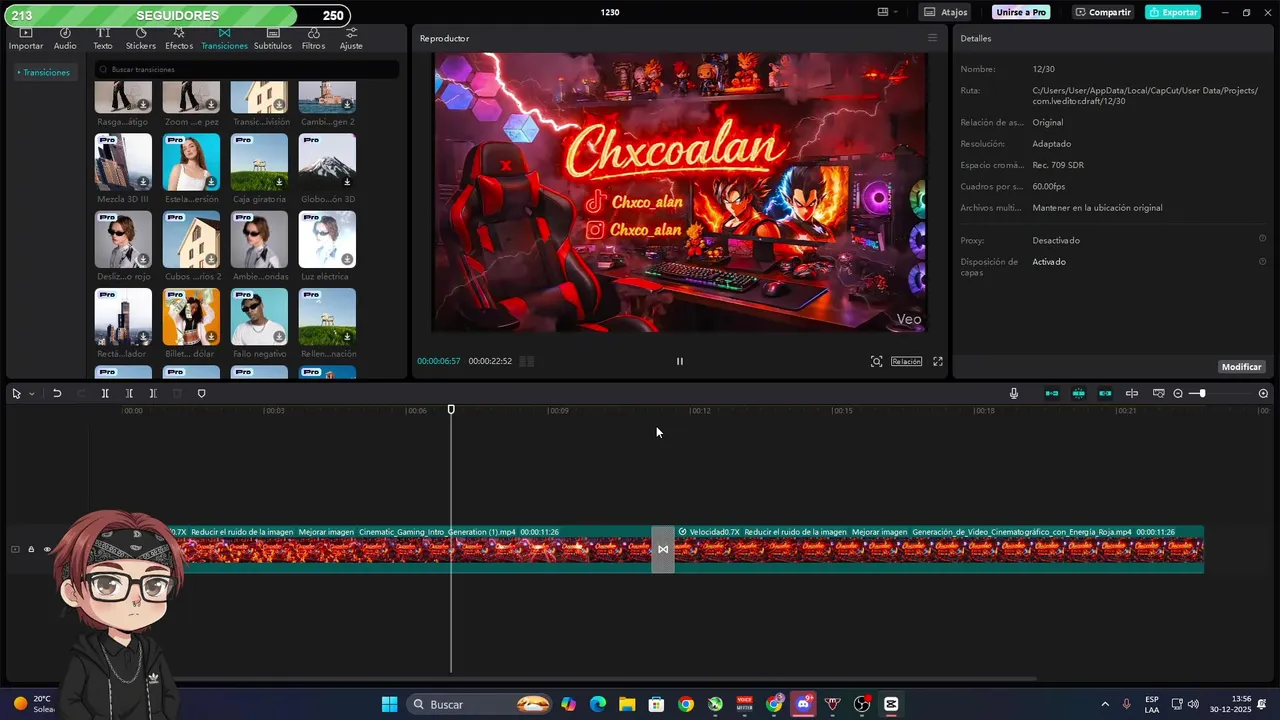Click the Modificar button in Detalles
The image size is (1280, 720).
click(x=1241, y=367)
